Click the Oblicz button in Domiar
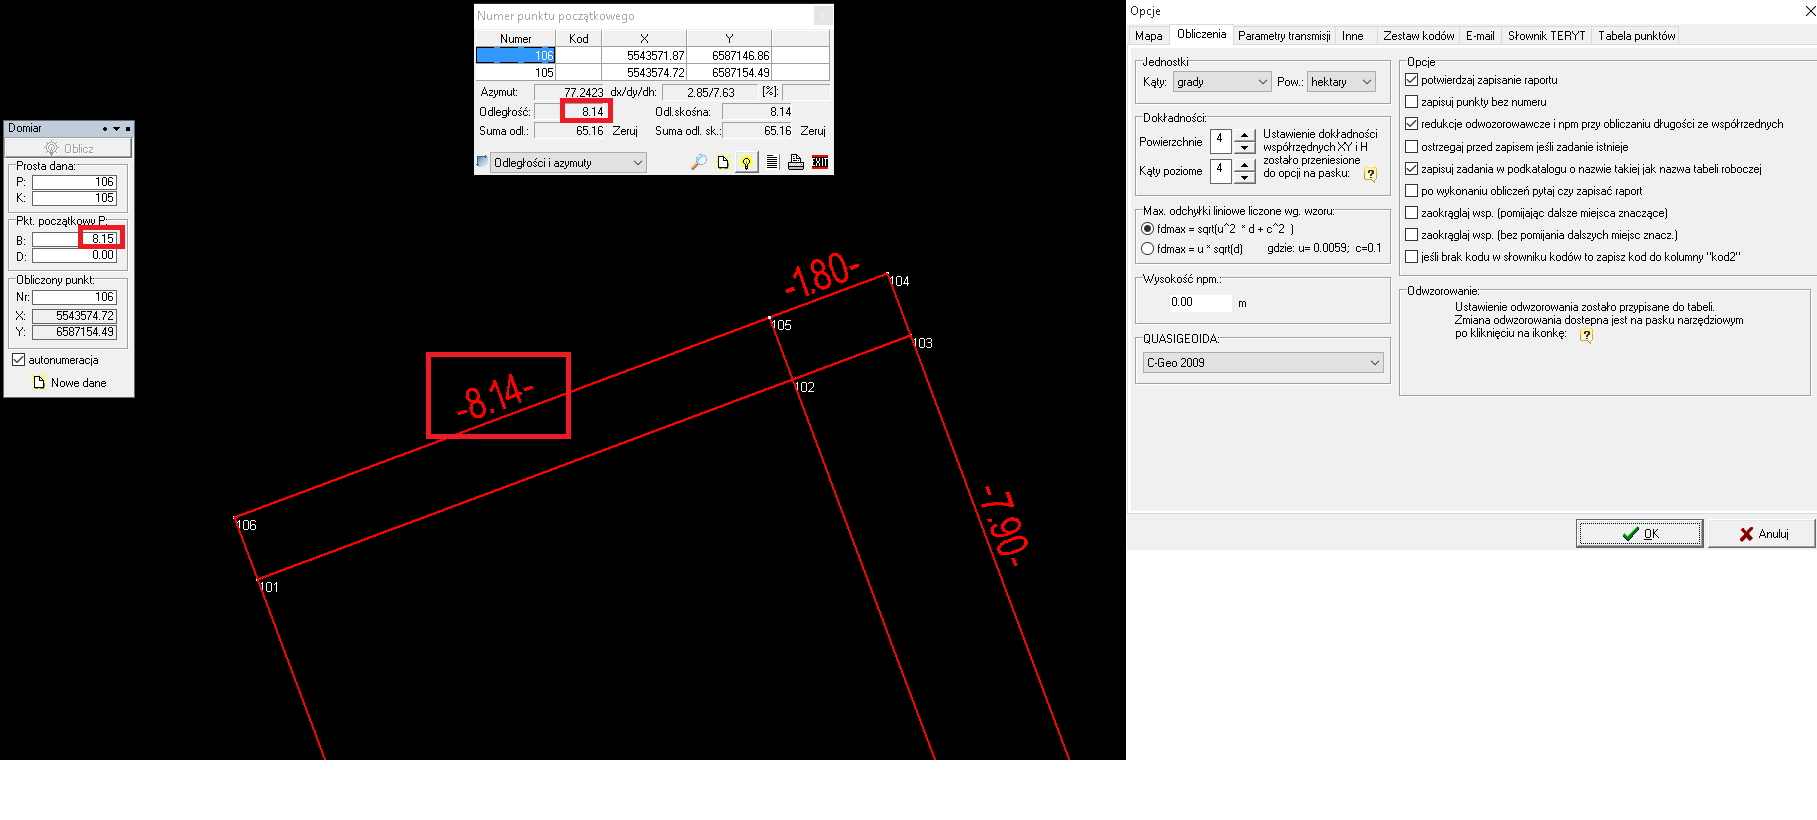The height and width of the screenshot is (820, 1817). tap(68, 148)
